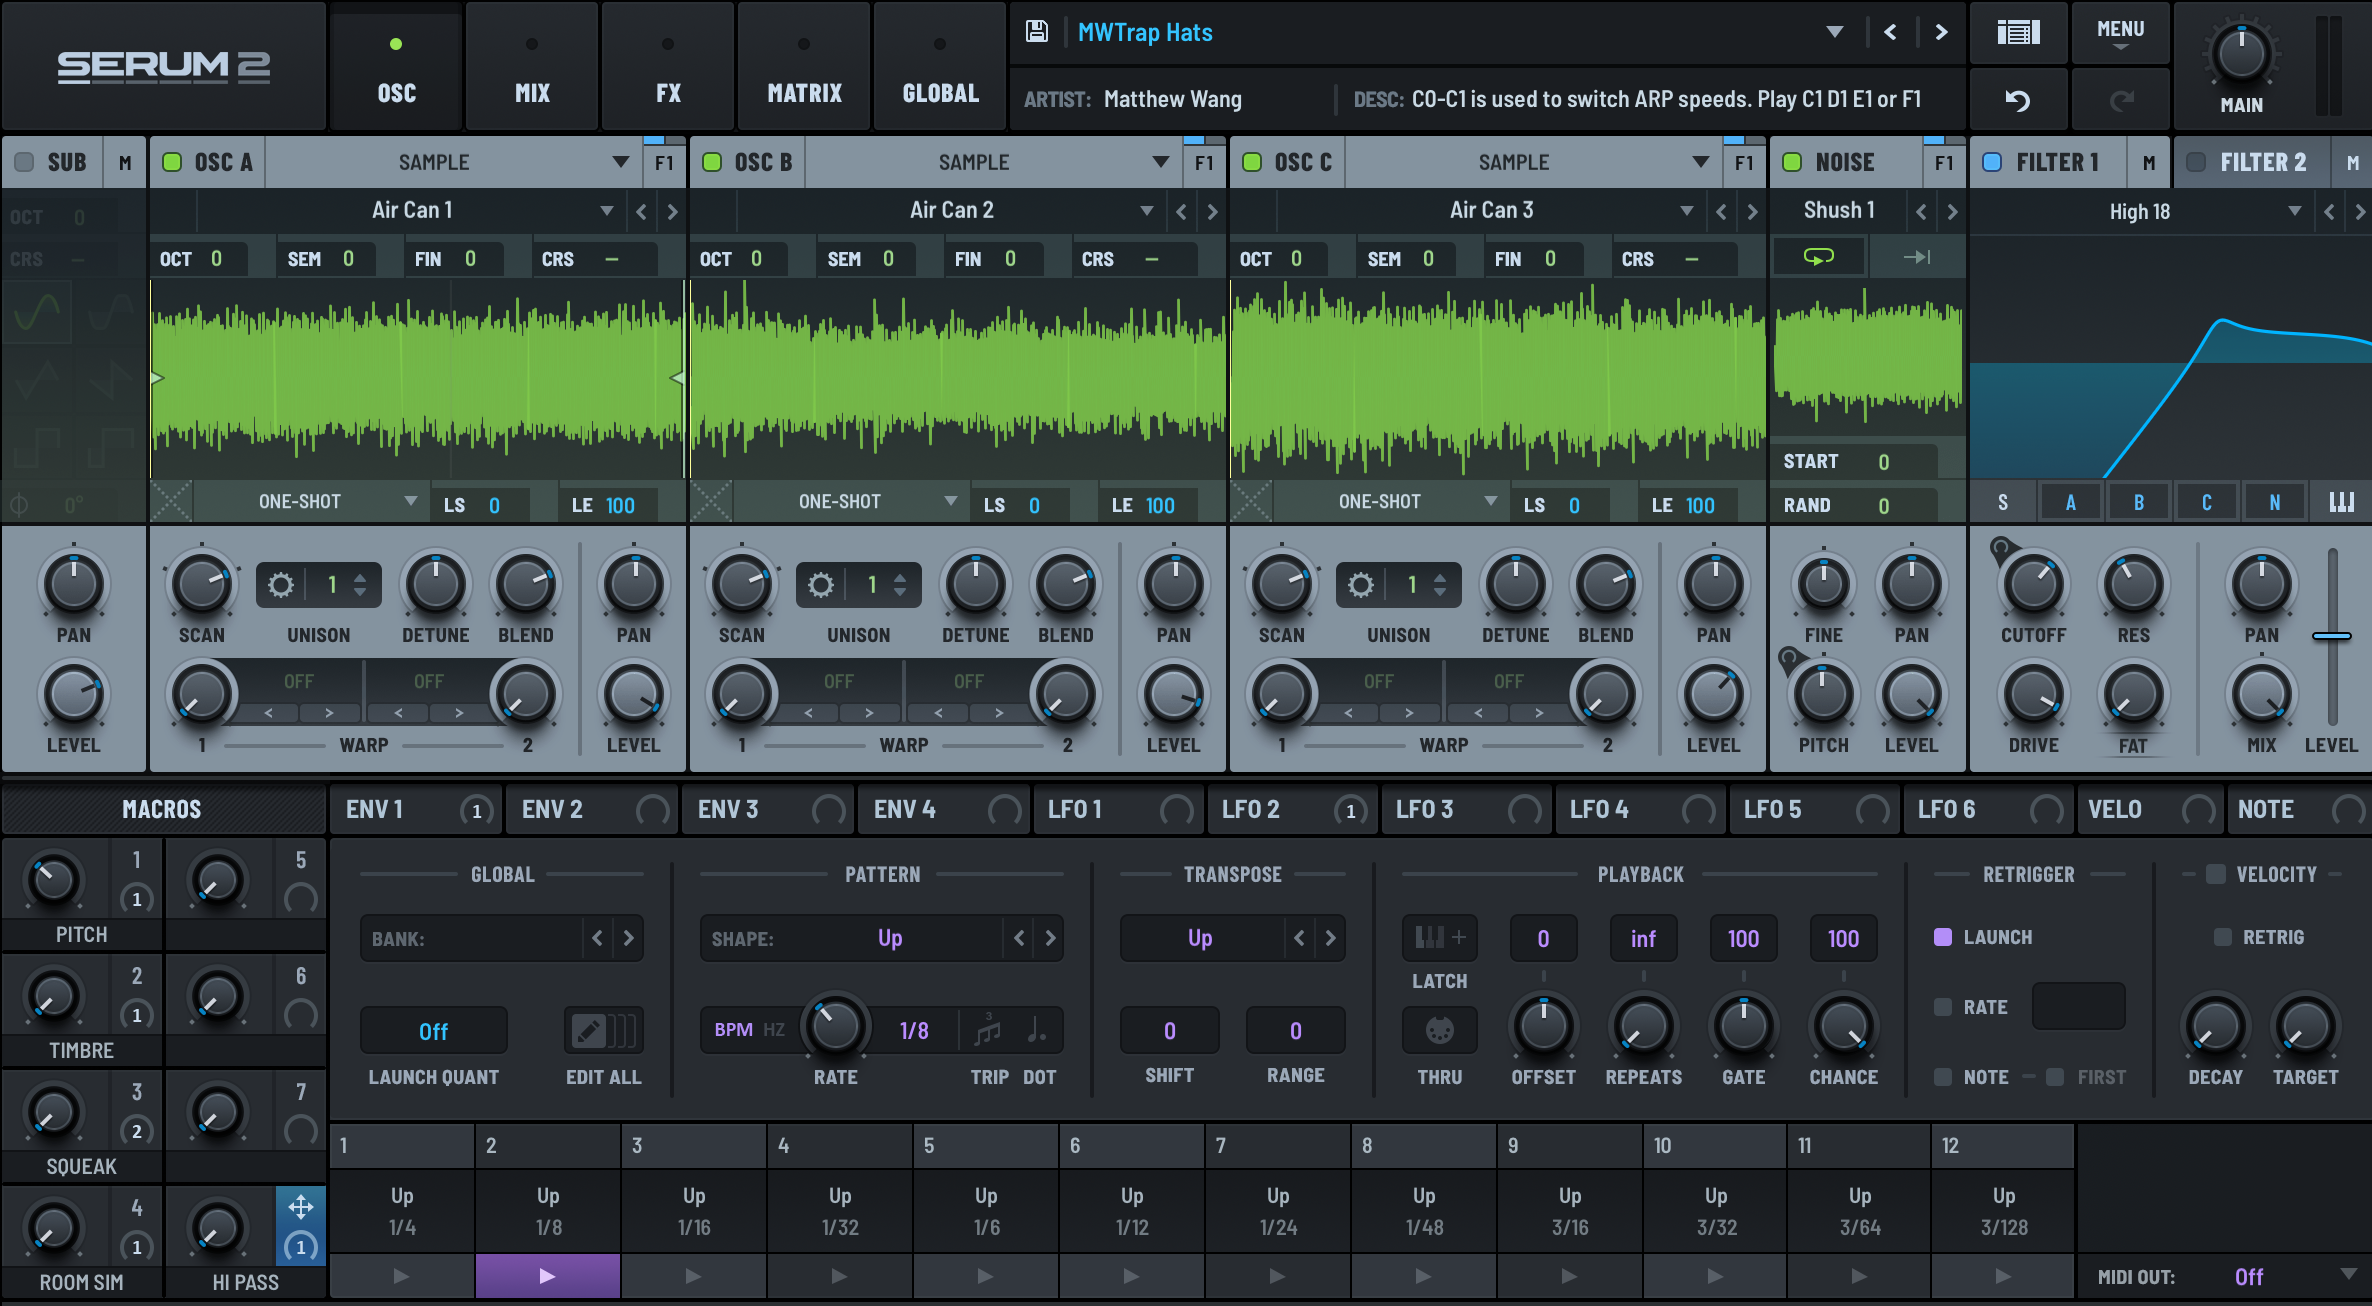
Task: Switch to the MIX tab
Action: [x=532, y=66]
